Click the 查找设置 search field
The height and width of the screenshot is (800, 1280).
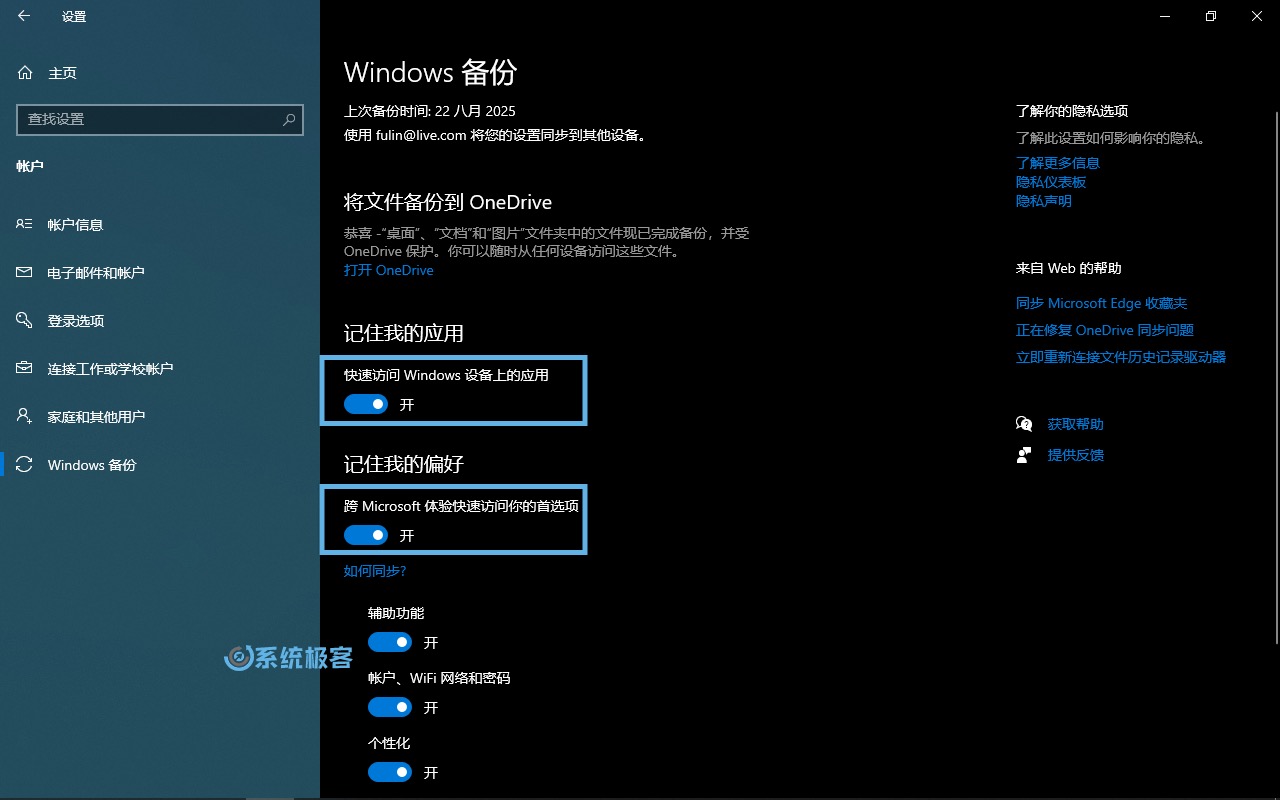pyautogui.click(x=160, y=119)
